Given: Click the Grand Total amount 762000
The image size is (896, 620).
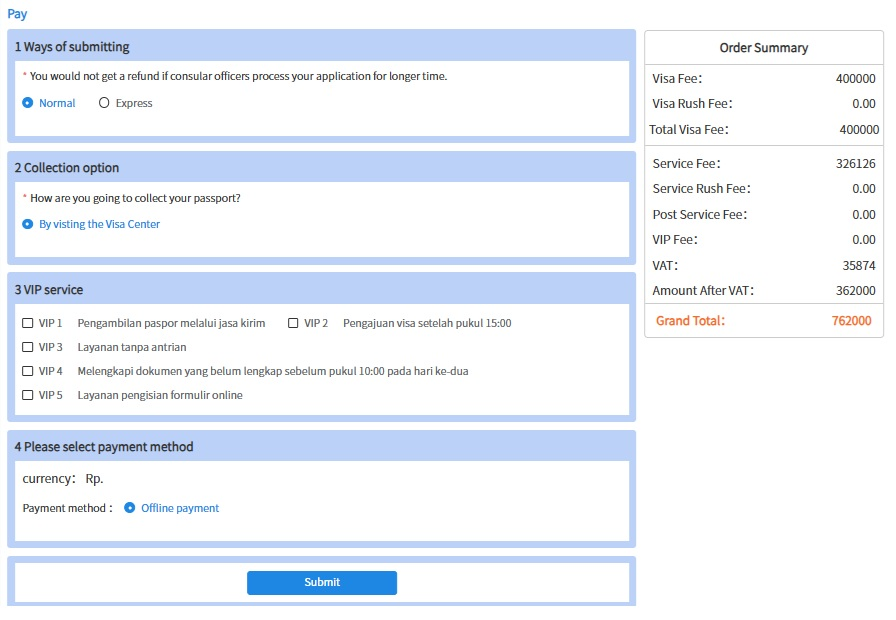Looking at the screenshot, I should click(x=851, y=321).
